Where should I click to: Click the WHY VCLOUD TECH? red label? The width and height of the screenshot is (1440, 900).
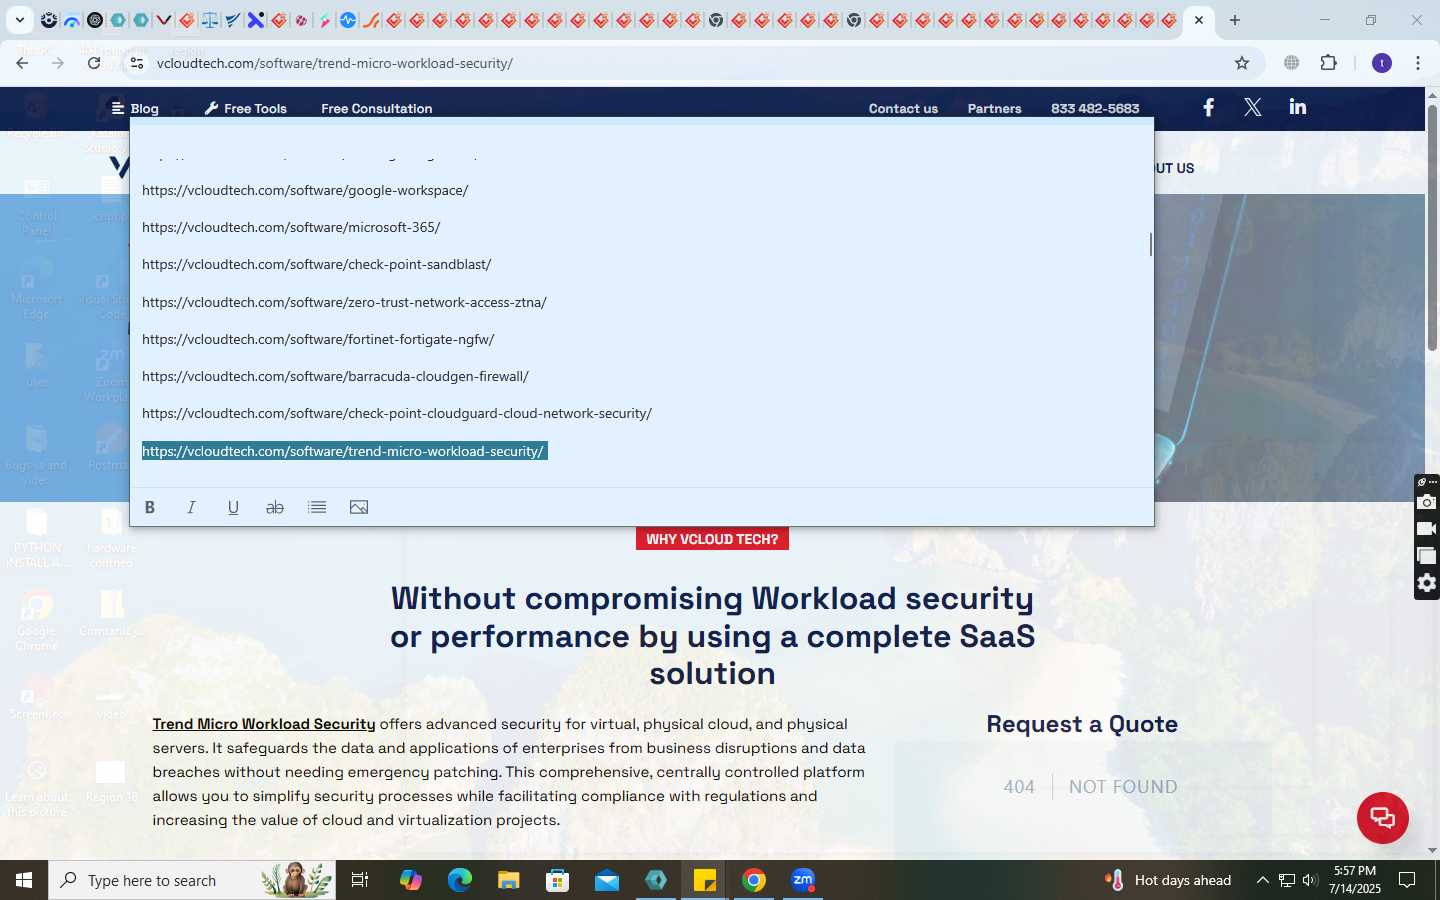point(712,539)
